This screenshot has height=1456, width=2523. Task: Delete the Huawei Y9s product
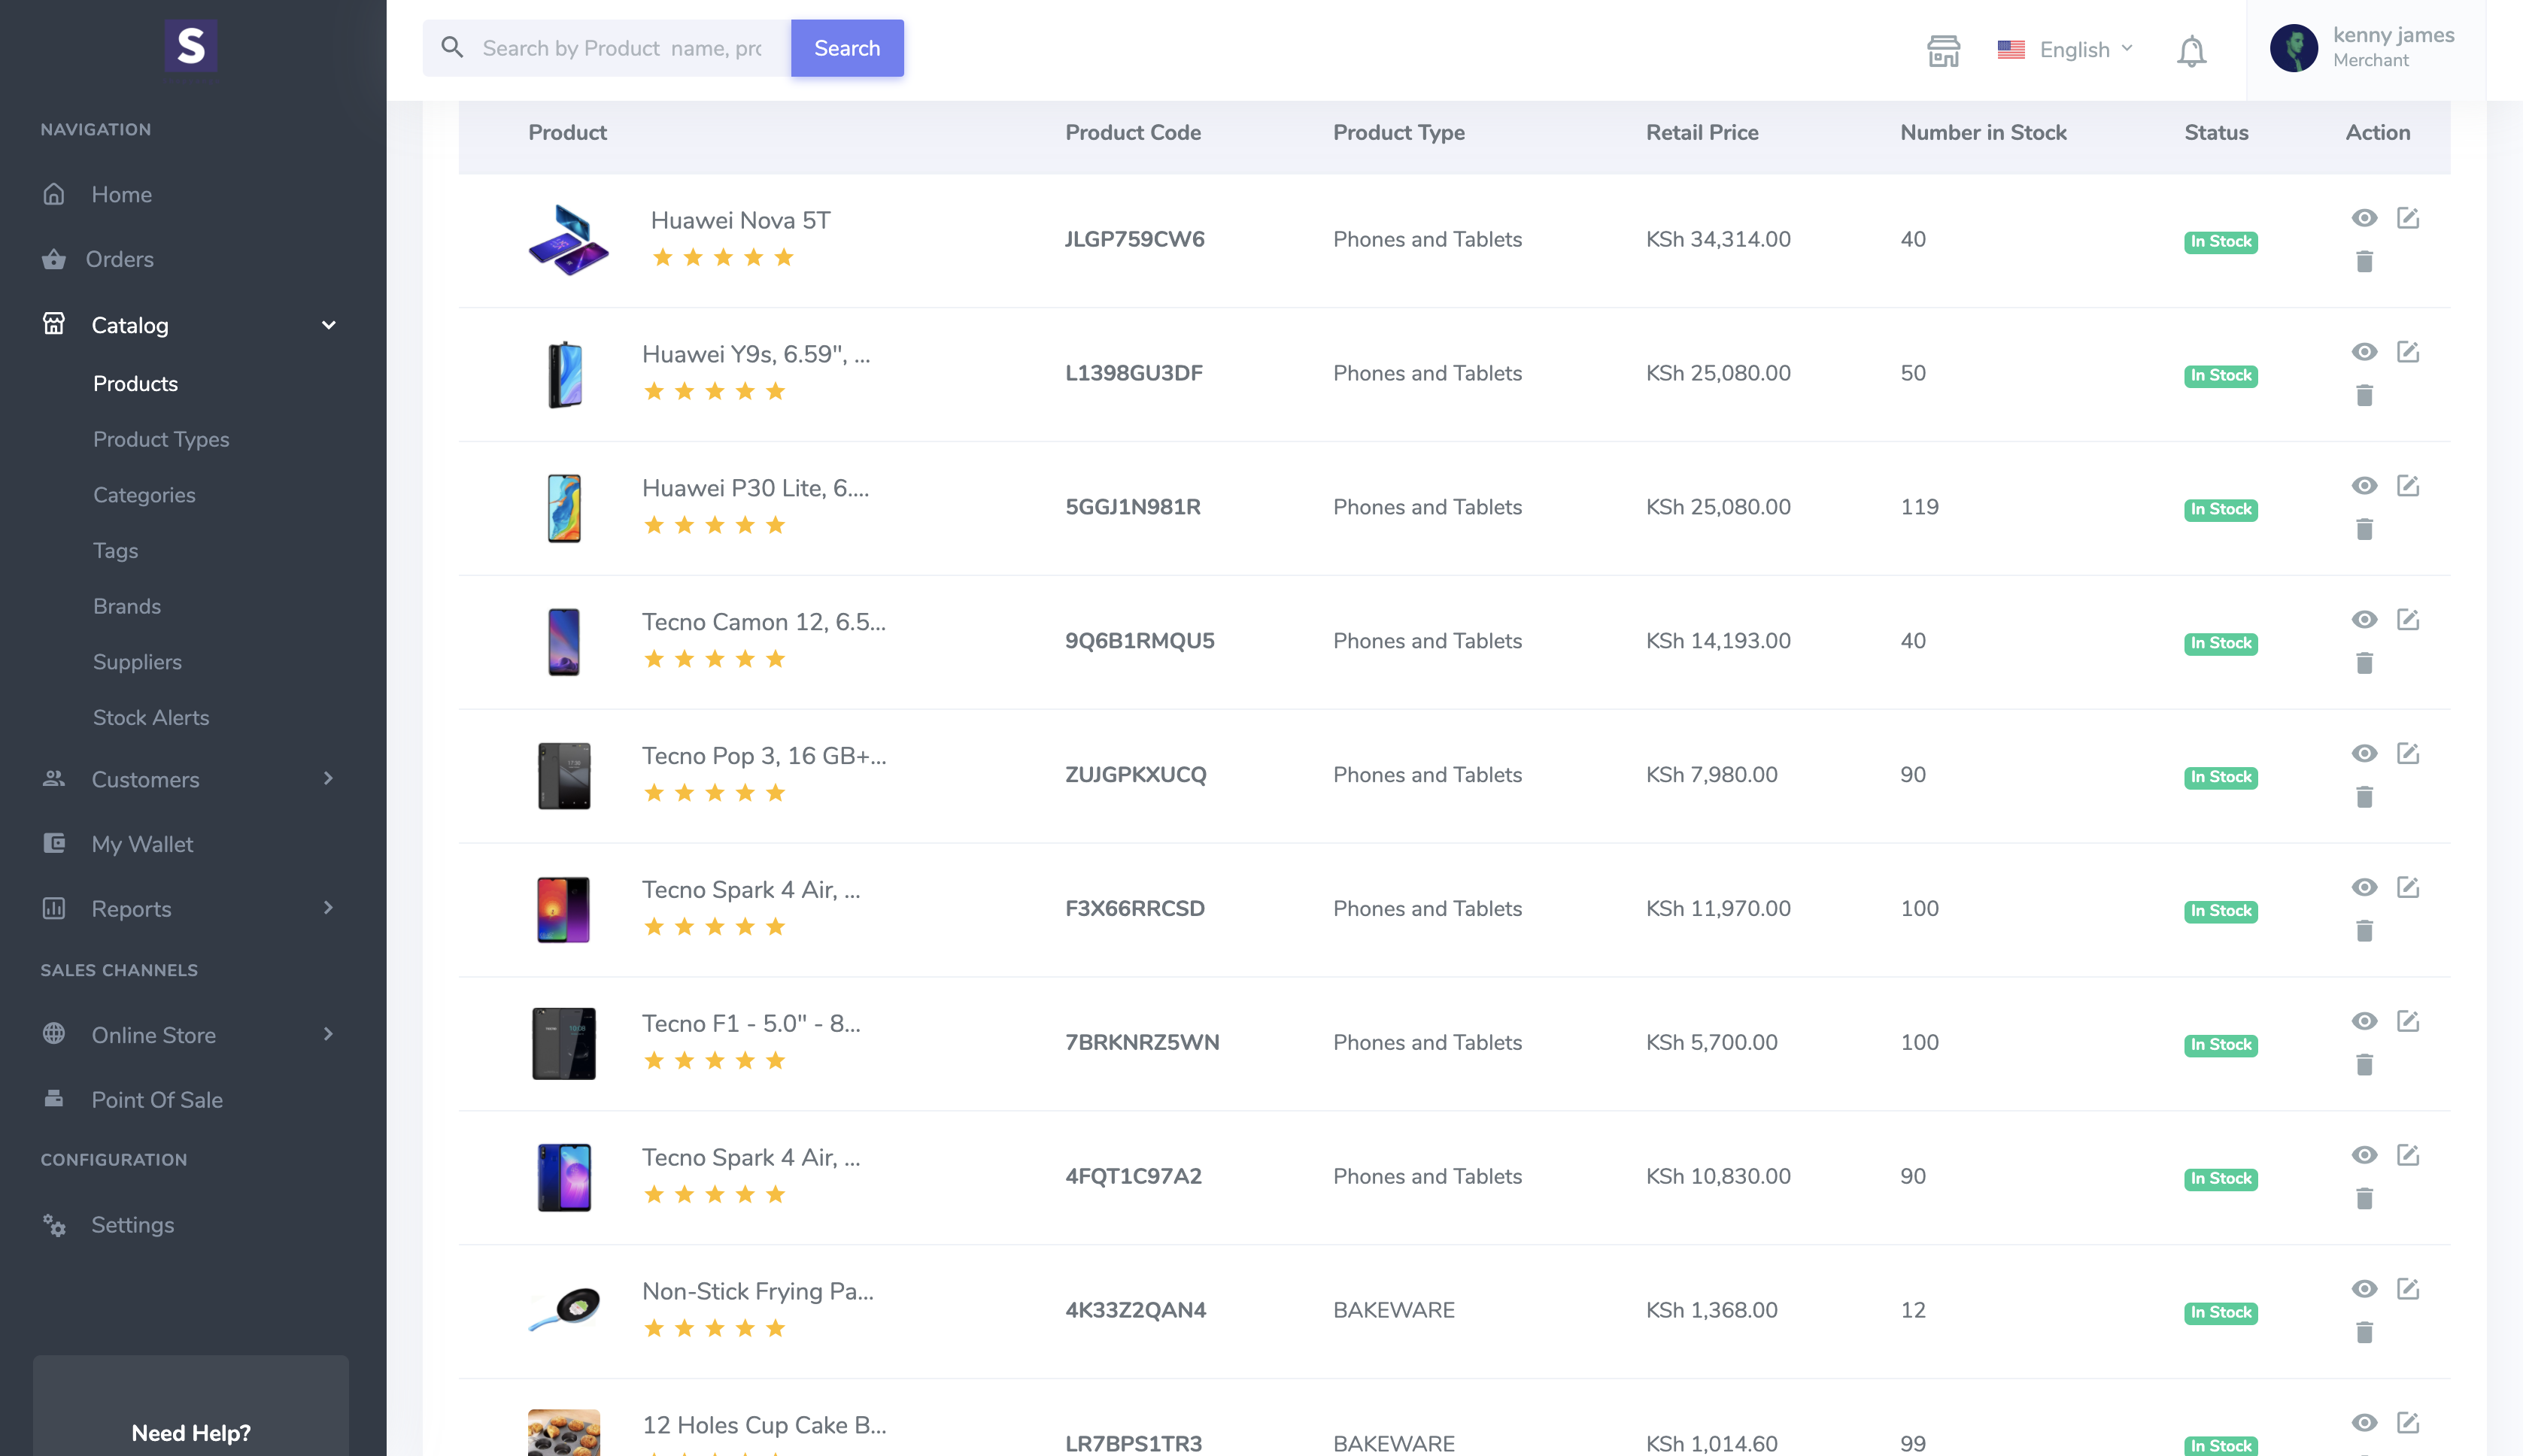(x=2364, y=395)
